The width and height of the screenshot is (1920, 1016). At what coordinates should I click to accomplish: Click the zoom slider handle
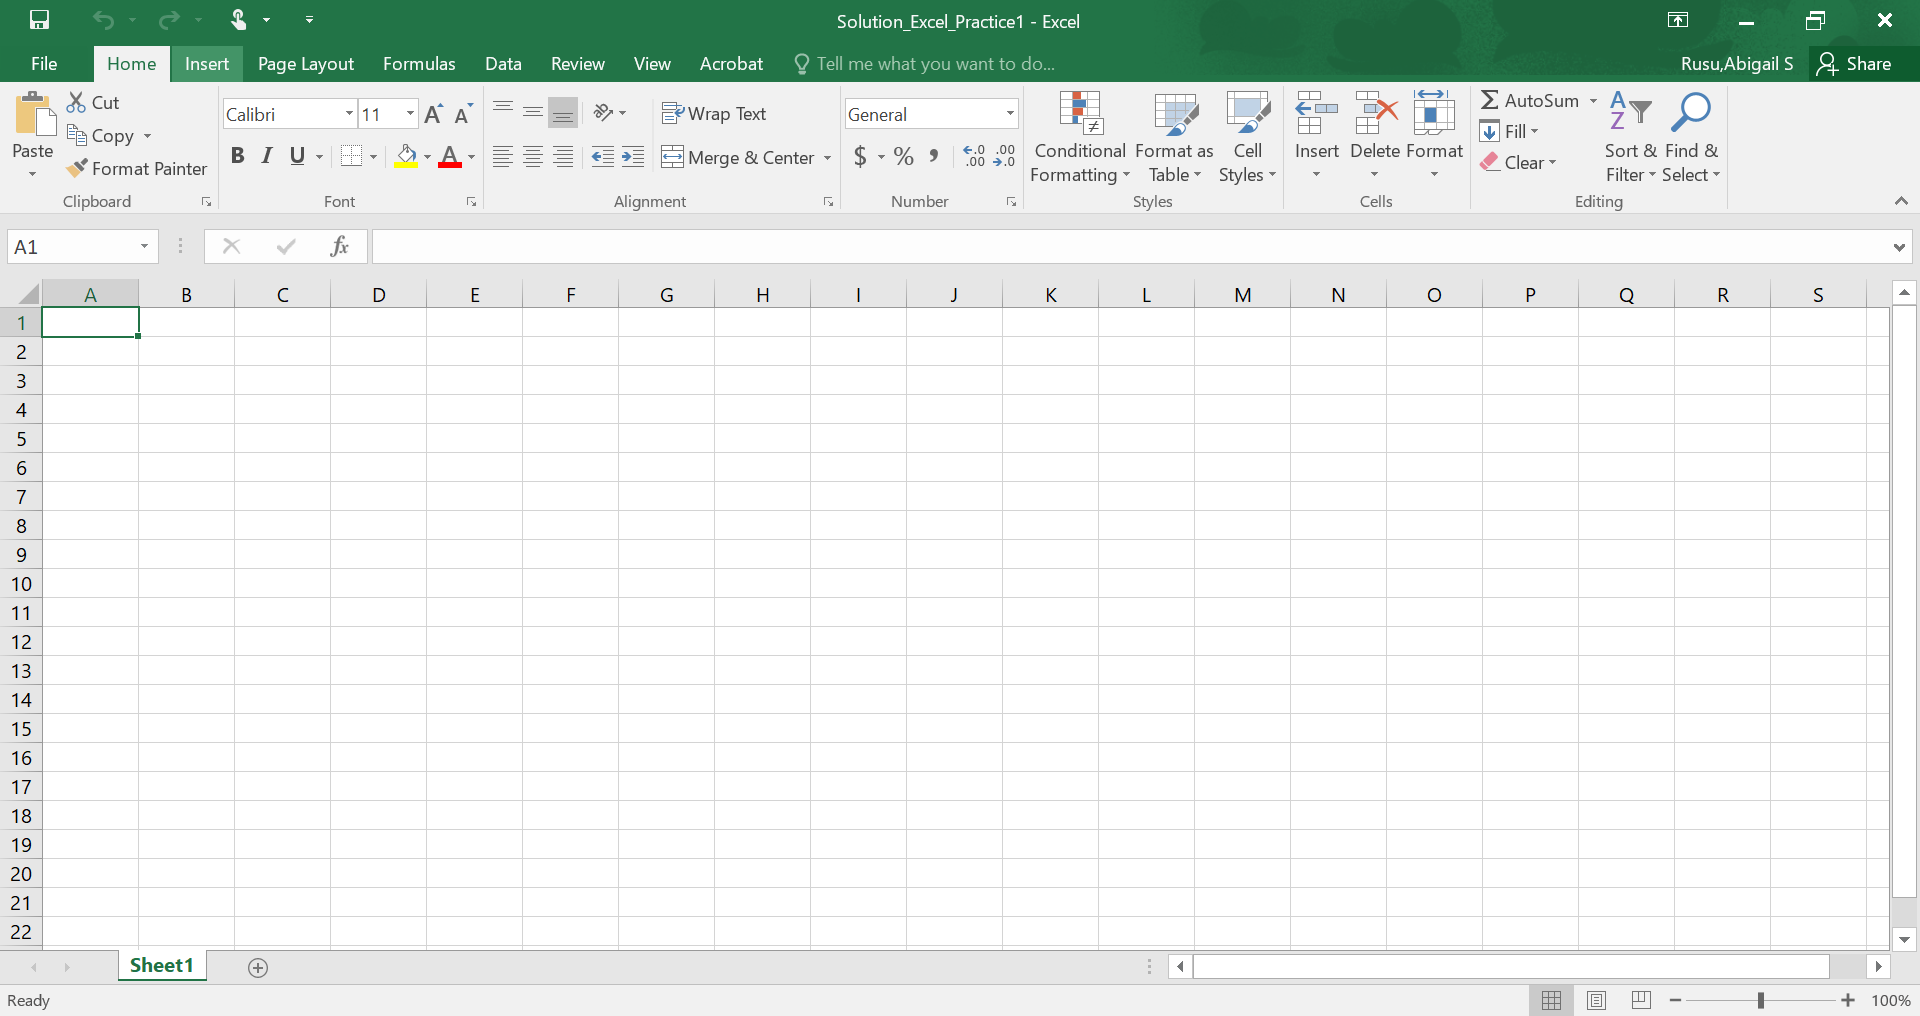(1761, 1000)
